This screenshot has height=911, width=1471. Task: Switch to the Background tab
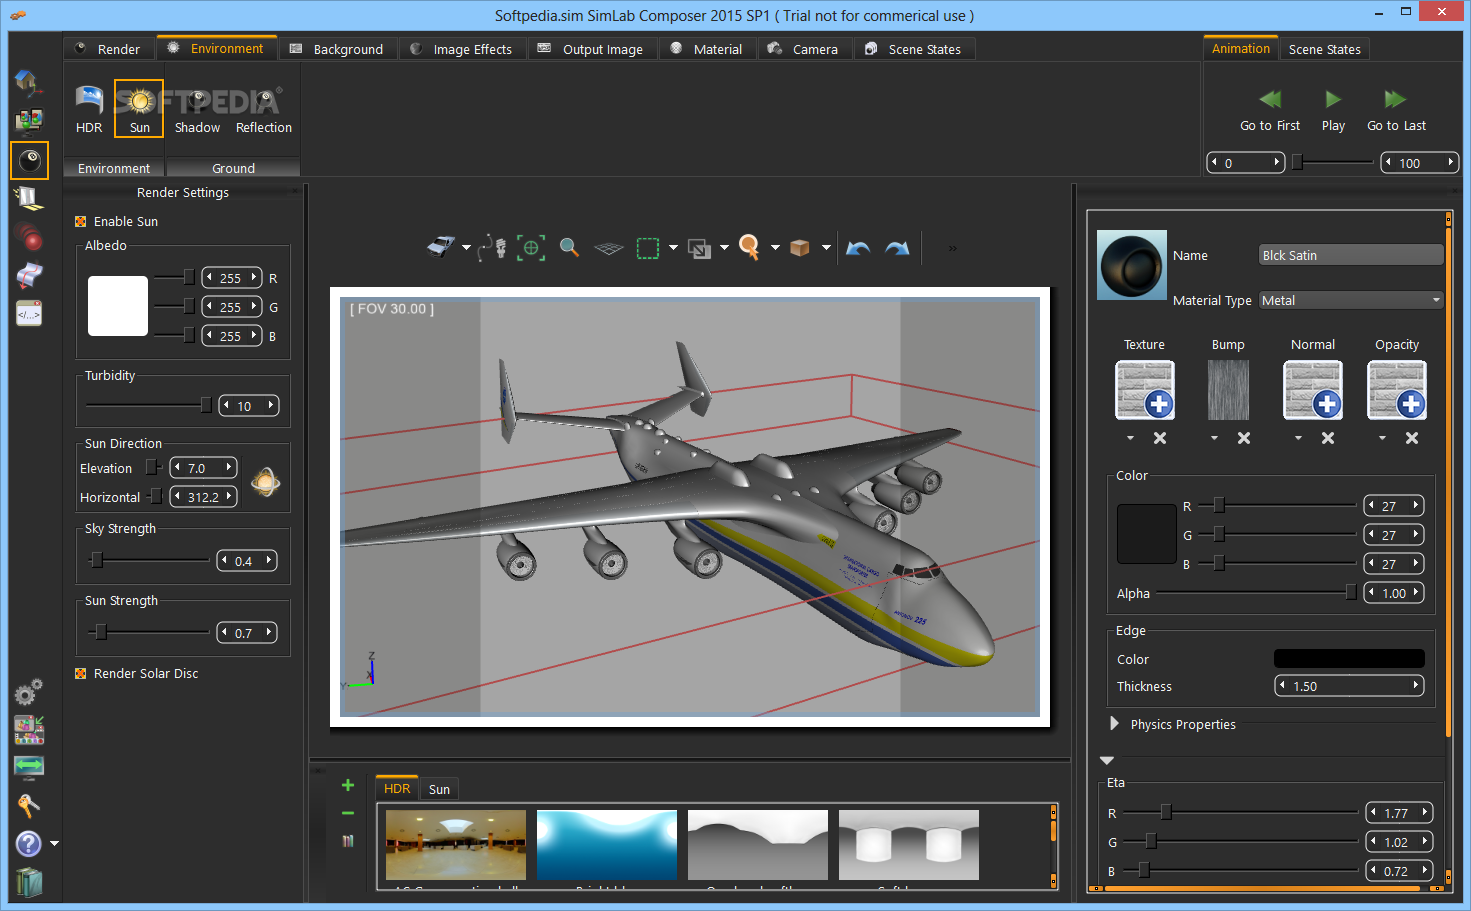[x=337, y=49]
